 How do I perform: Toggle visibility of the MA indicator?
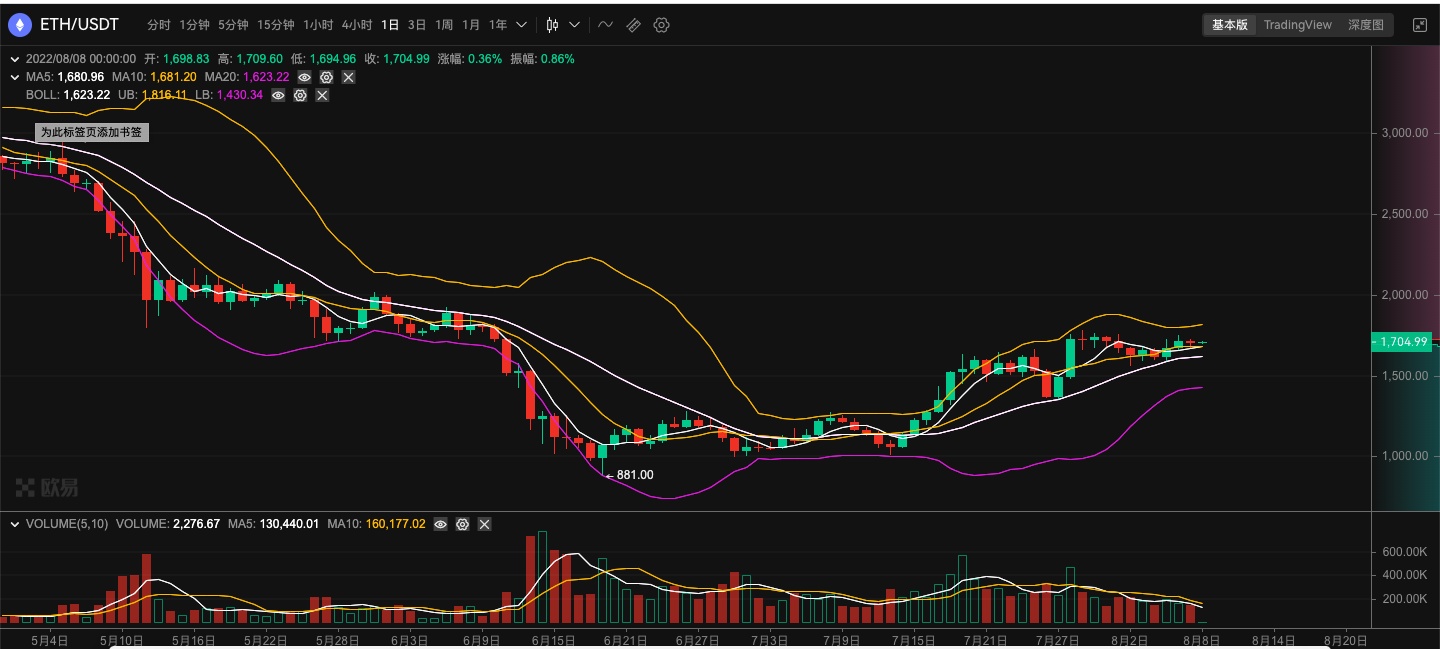pos(304,77)
